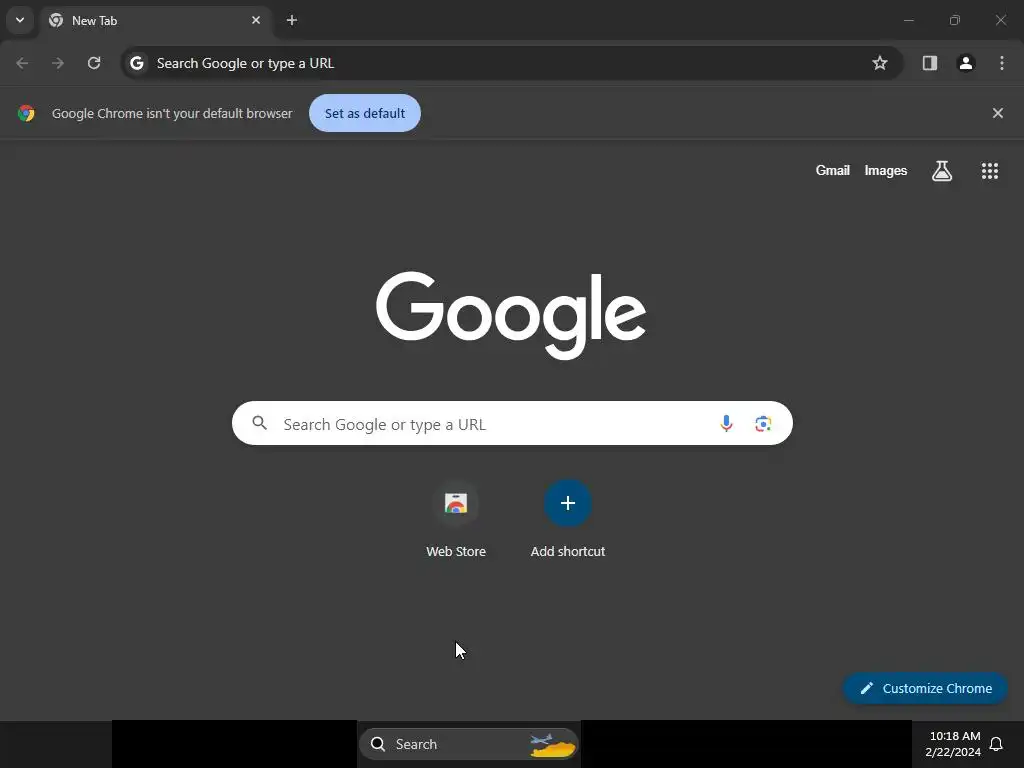Click the Chrome logo in the infobar

coord(26,113)
